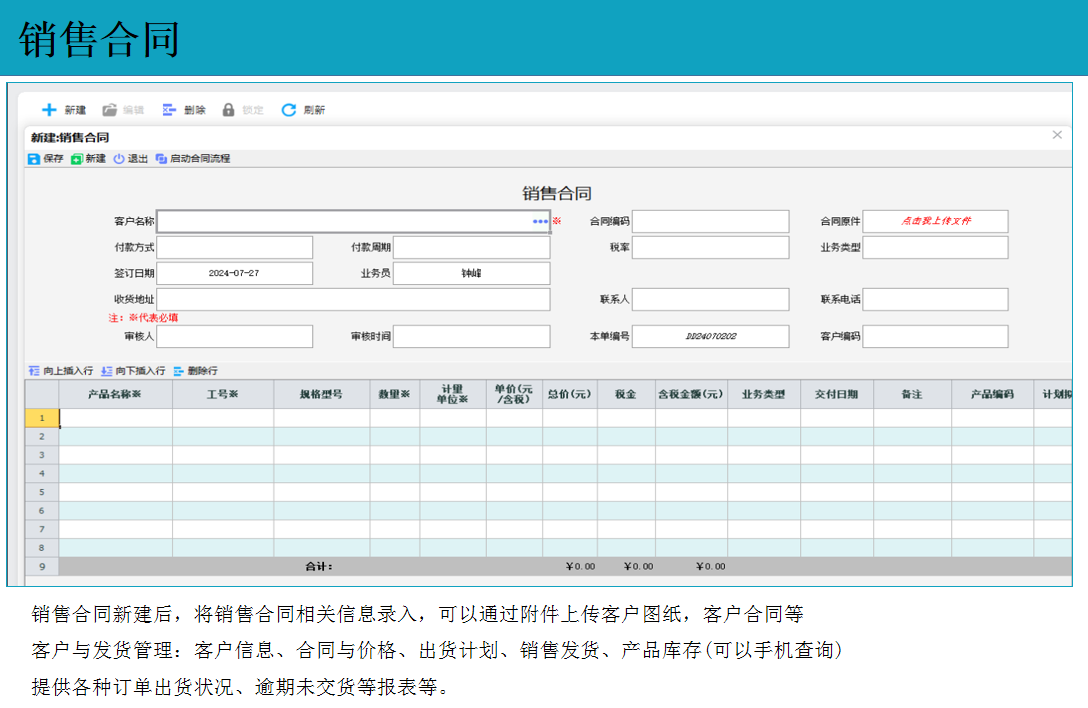Click the 向下插入行 icon
Image resolution: width=1088 pixels, height=708 pixels.
point(107,371)
